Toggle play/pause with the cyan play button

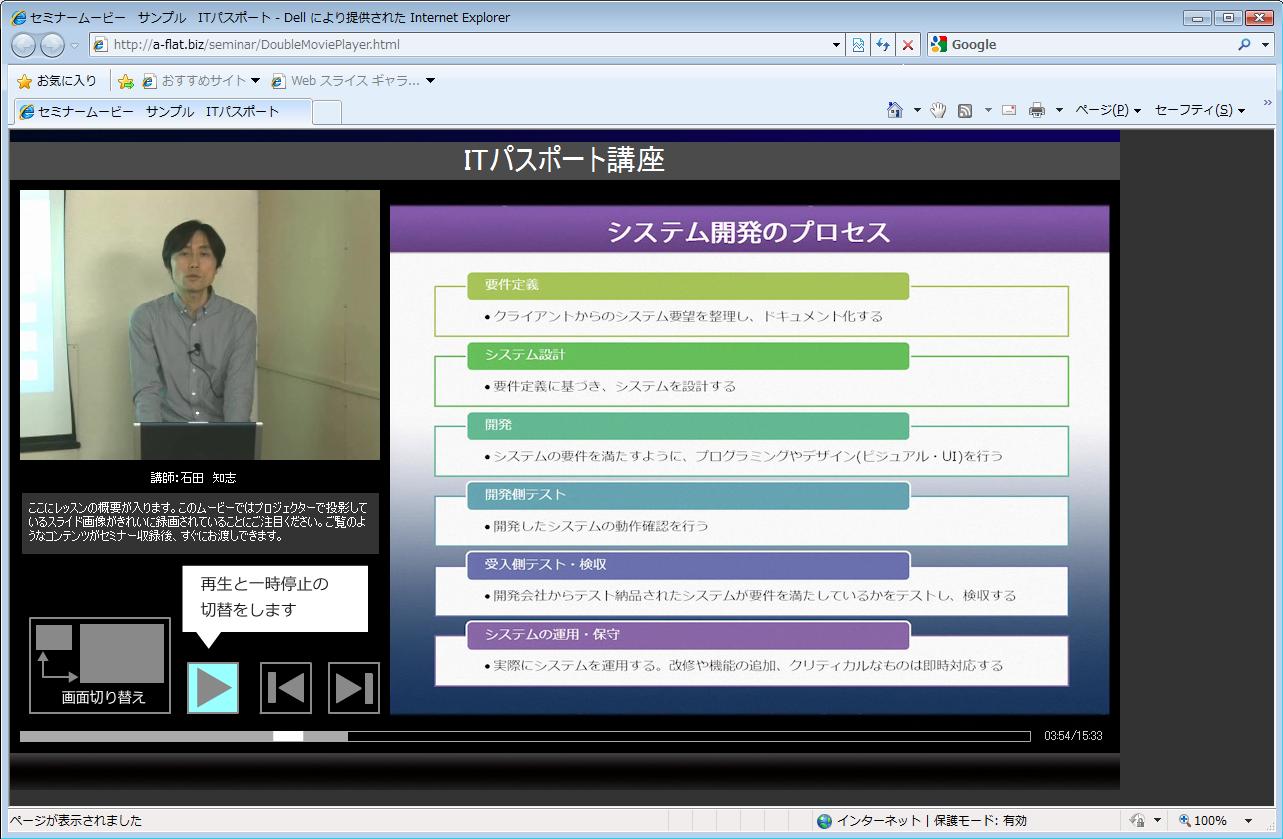tap(213, 688)
